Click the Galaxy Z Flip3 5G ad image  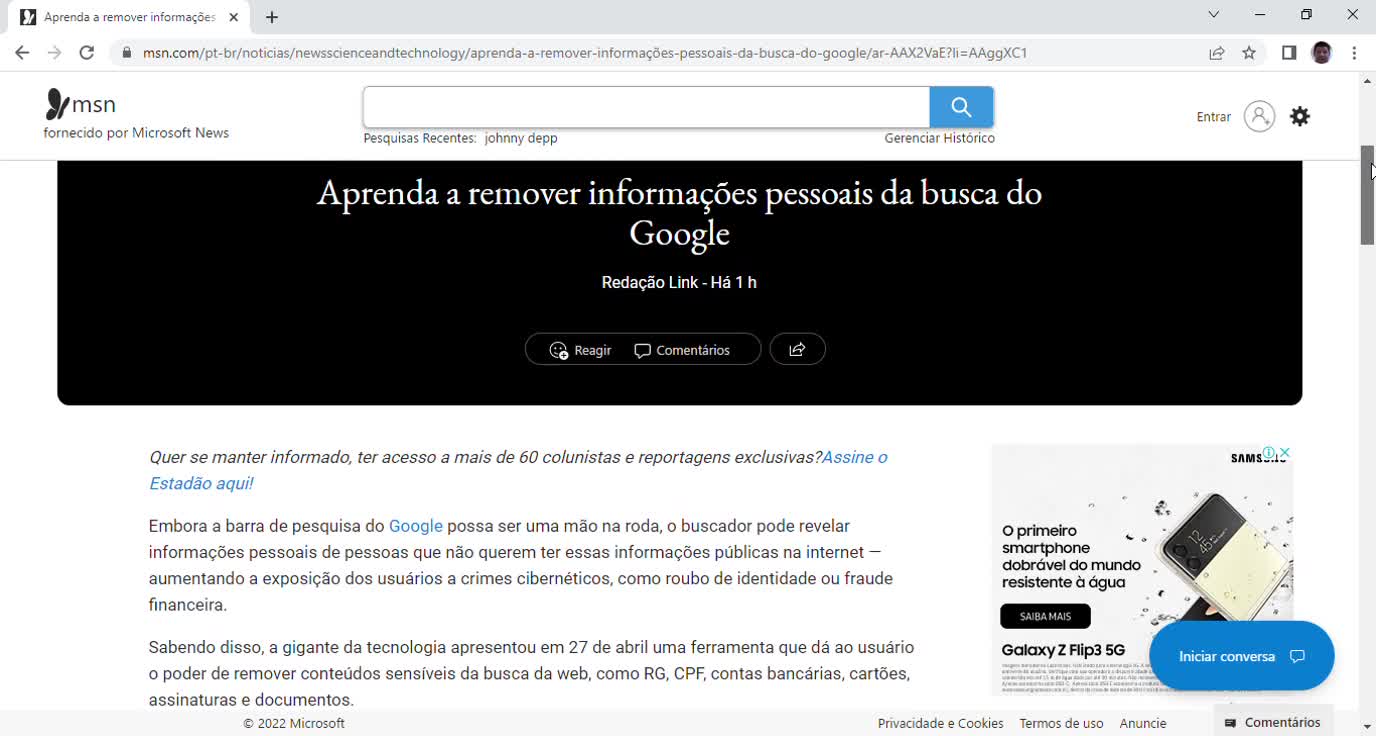1142,570
